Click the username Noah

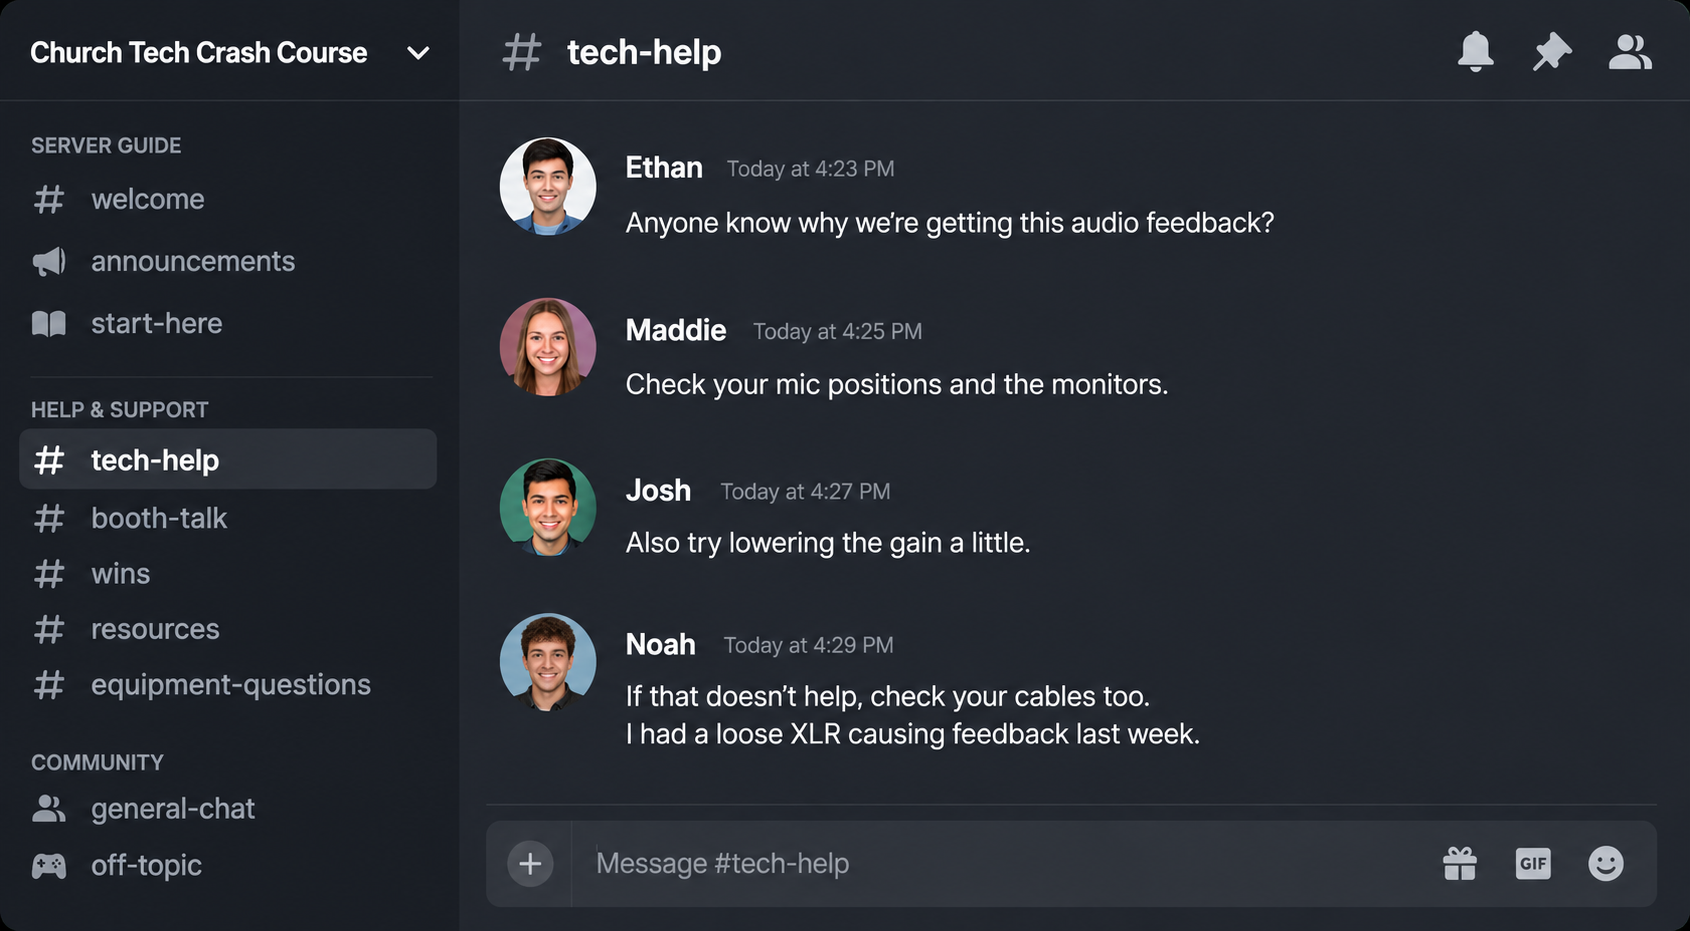pyautogui.click(x=660, y=644)
